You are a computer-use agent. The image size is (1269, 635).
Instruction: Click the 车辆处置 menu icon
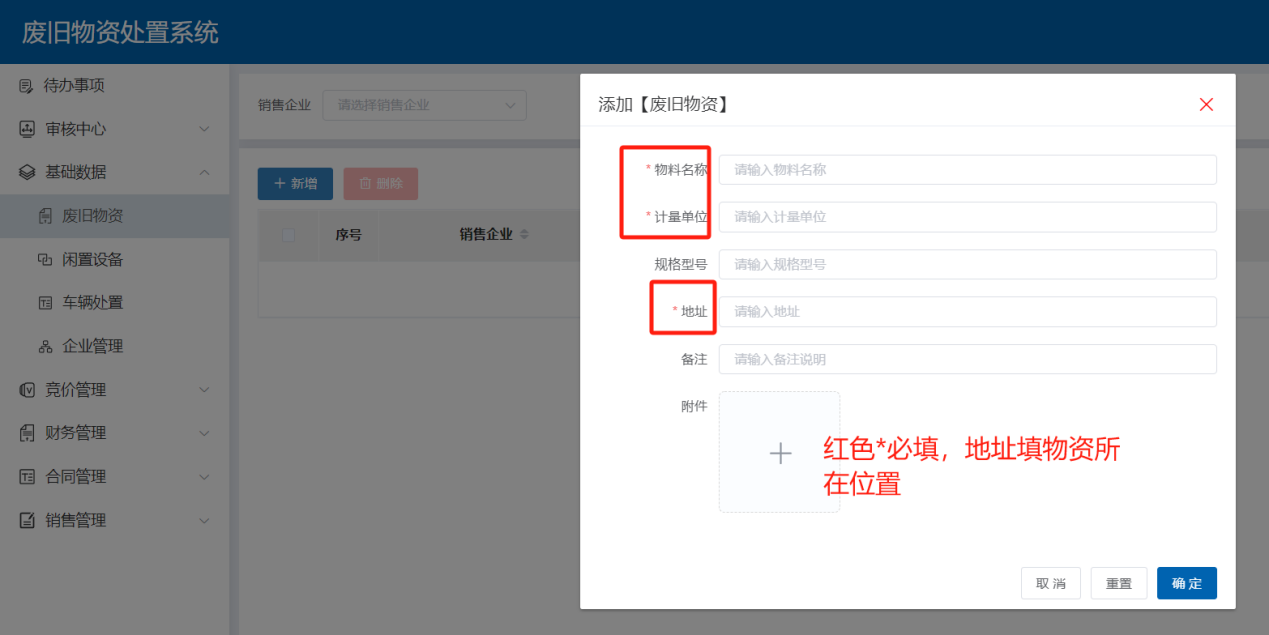pyautogui.click(x=45, y=303)
